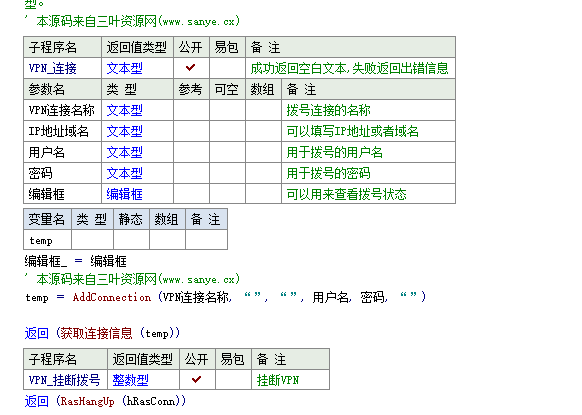The width and height of the screenshot is (582, 415).
Task: Toggle the 参考 cell for the 编辑框 parameter
Action: (x=191, y=194)
